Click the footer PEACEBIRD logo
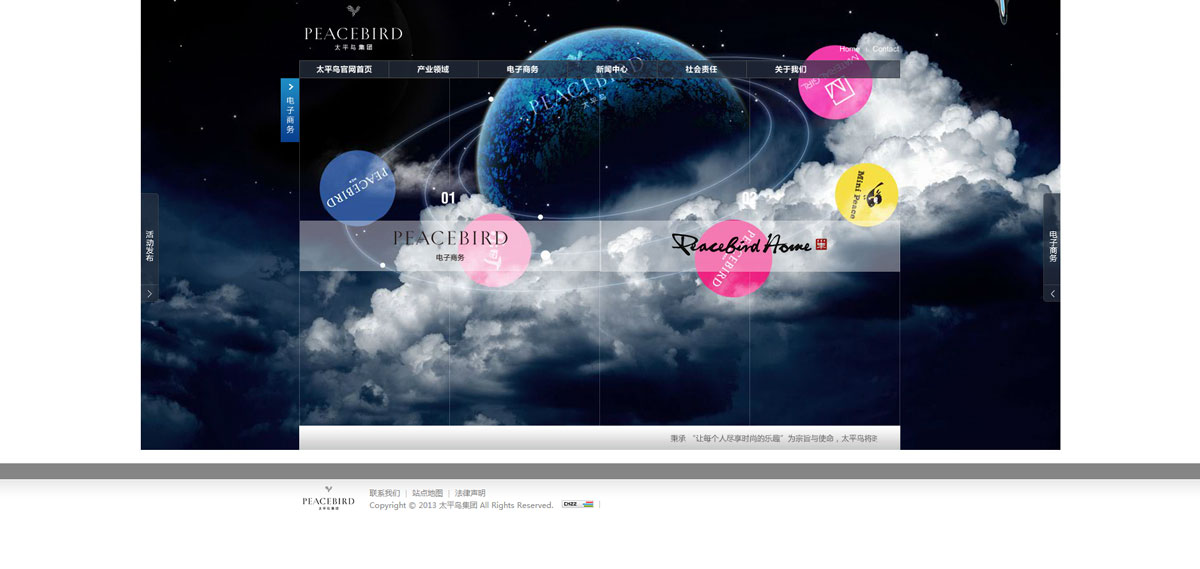The image size is (1200, 569). tap(328, 498)
